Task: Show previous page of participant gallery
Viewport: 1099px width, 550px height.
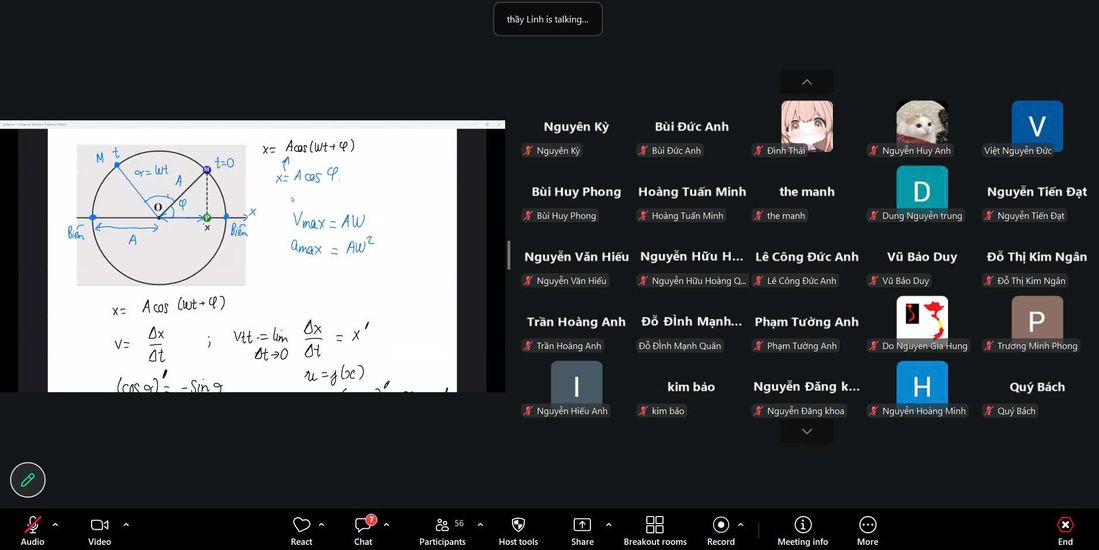Action: [x=807, y=82]
